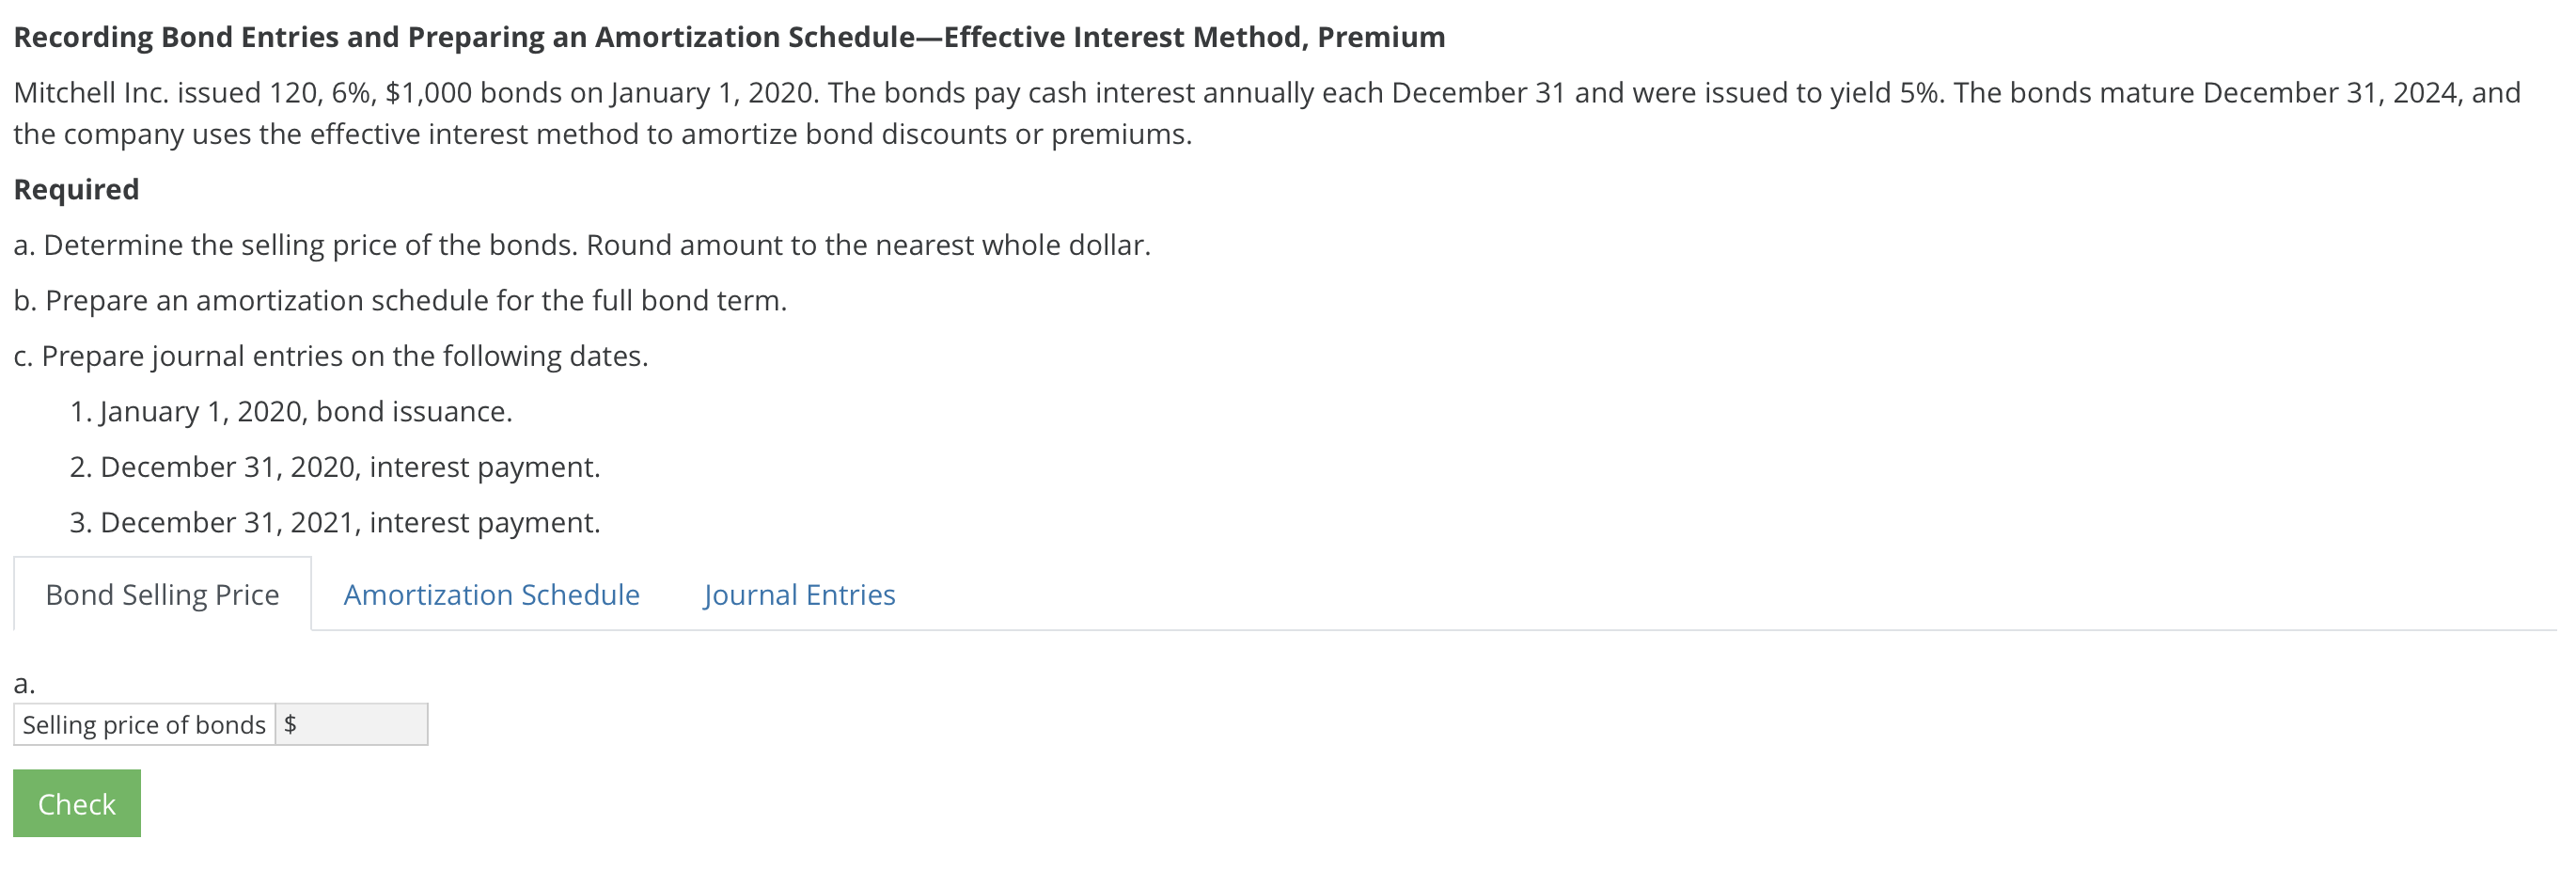Click requirement a about determining selling price

(582, 245)
